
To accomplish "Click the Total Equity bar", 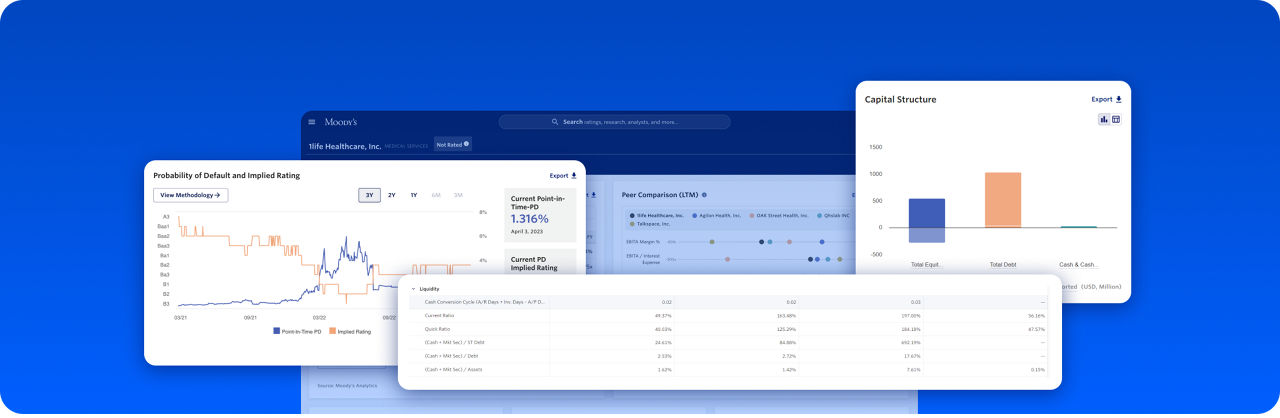I will (927, 220).
